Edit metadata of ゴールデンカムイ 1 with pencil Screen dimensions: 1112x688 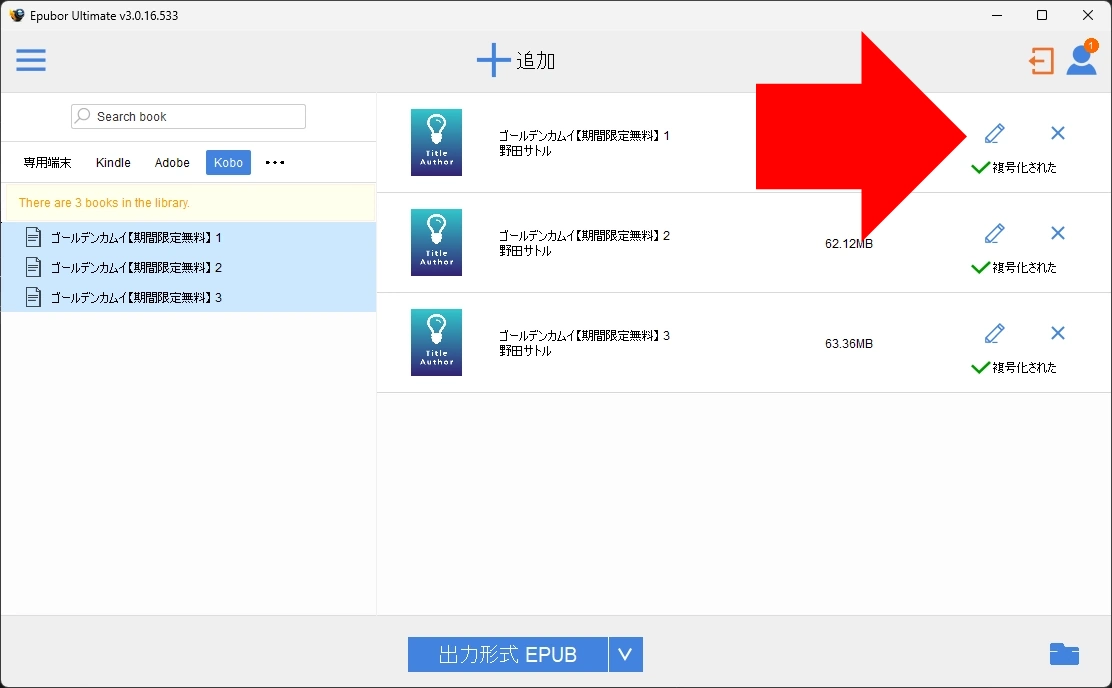pos(994,133)
